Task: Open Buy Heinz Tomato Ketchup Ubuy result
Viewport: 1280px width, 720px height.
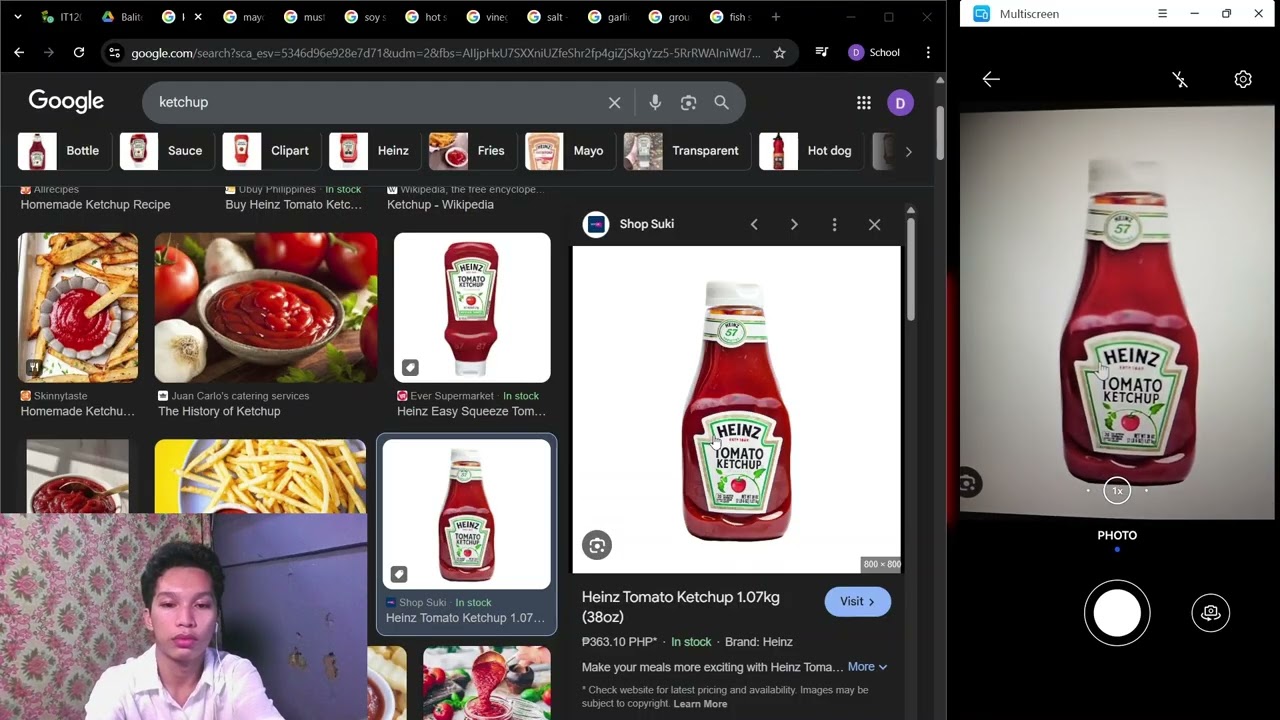Action: coord(293,204)
